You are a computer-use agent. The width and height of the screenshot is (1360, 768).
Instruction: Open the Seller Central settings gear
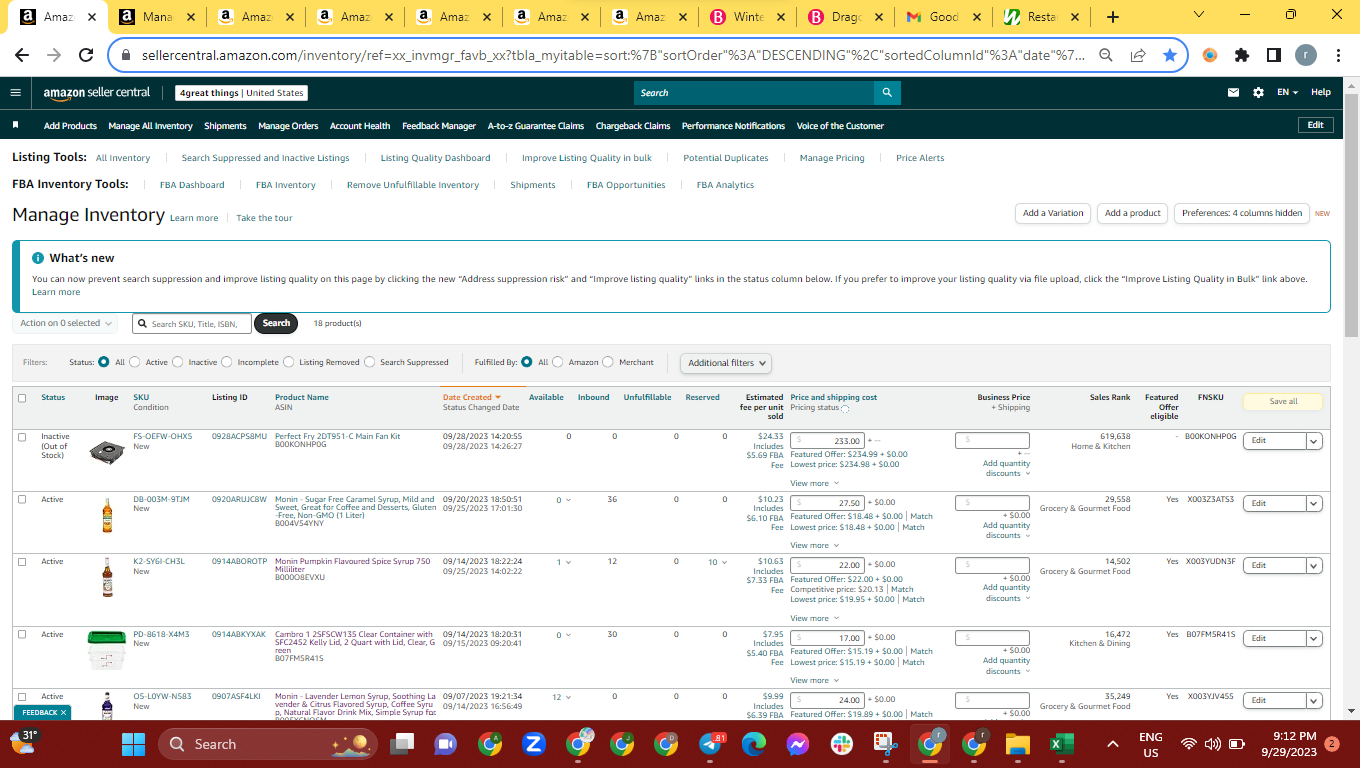point(1258,93)
